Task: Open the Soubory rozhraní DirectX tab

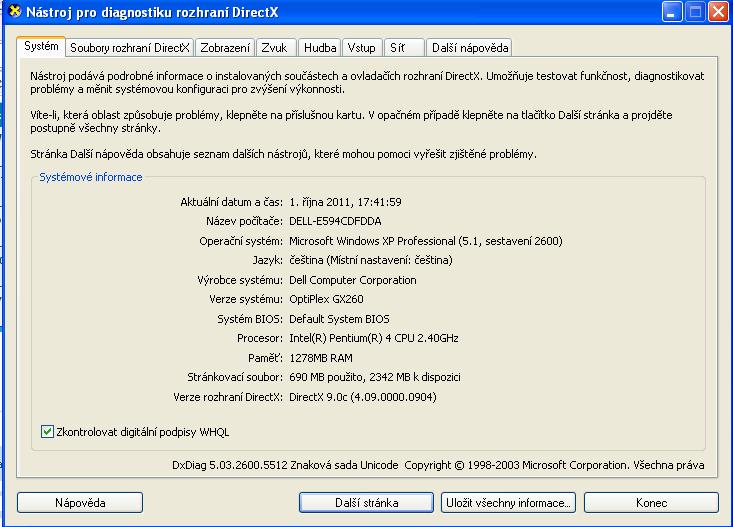Action: pyautogui.click(x=129, y=48)
